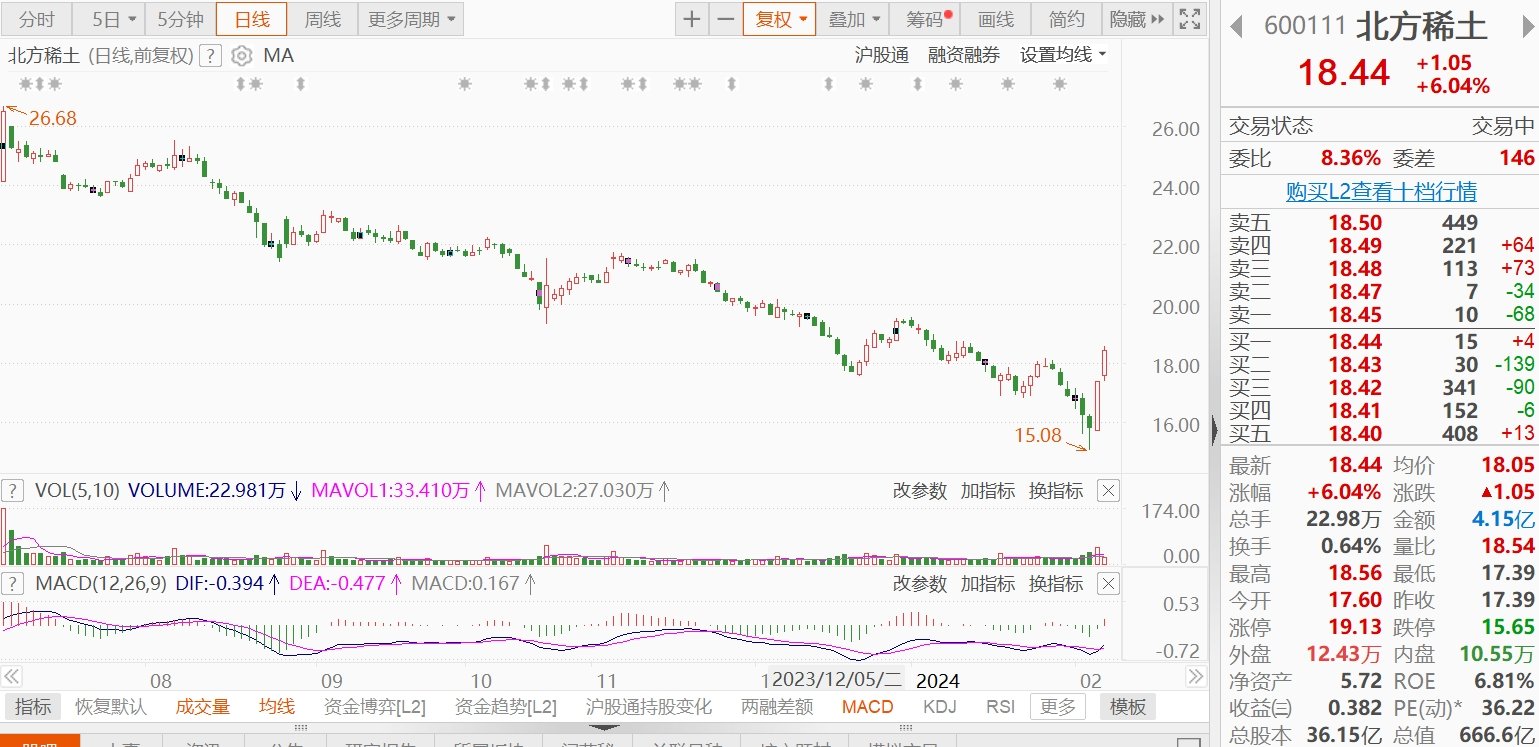Screen dimensions: 1539x747
Task: Expand 设置均线 dropdown
Action: [1063, 55]
